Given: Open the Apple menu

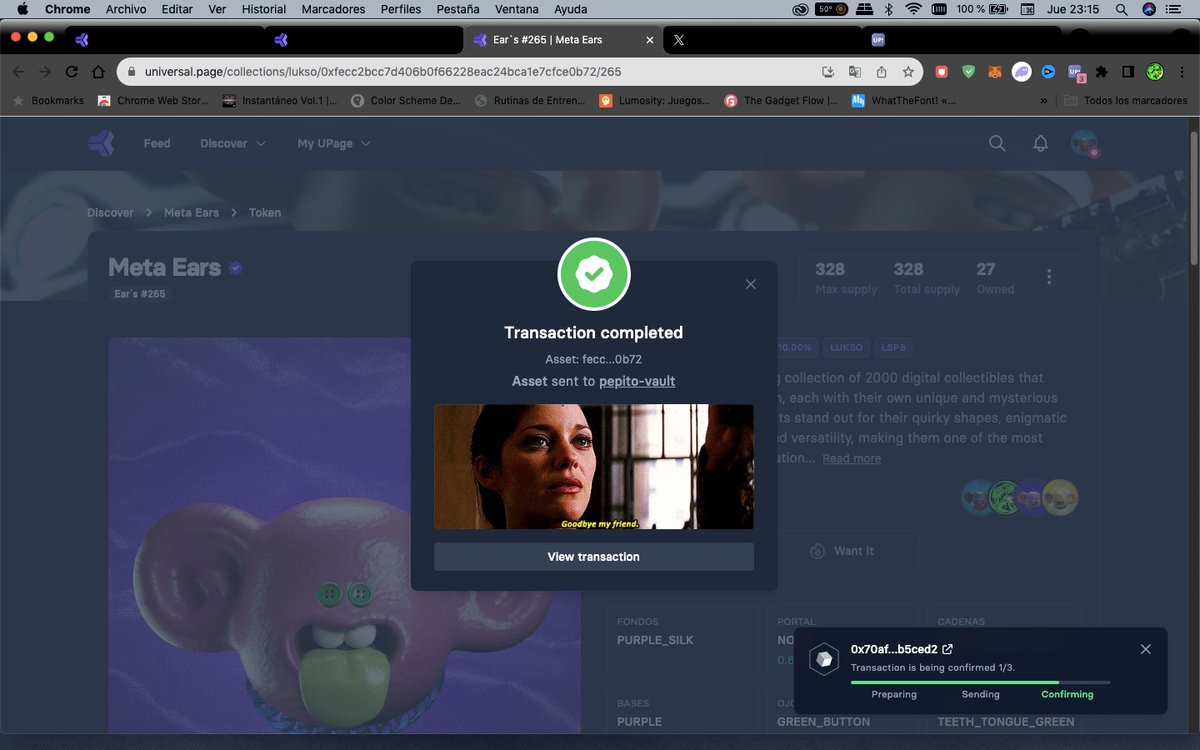Looking at the screenshot, I should (x=22, y=9).
